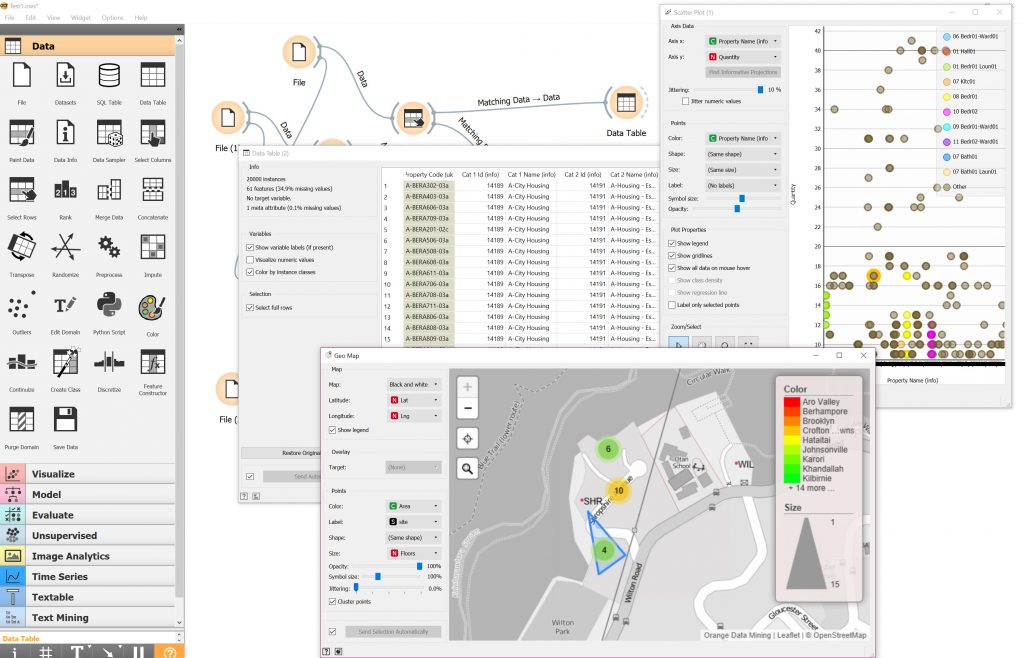1024x658 pixels.
Task: Zoom in on the Geo Map
Action: [466, 387]
